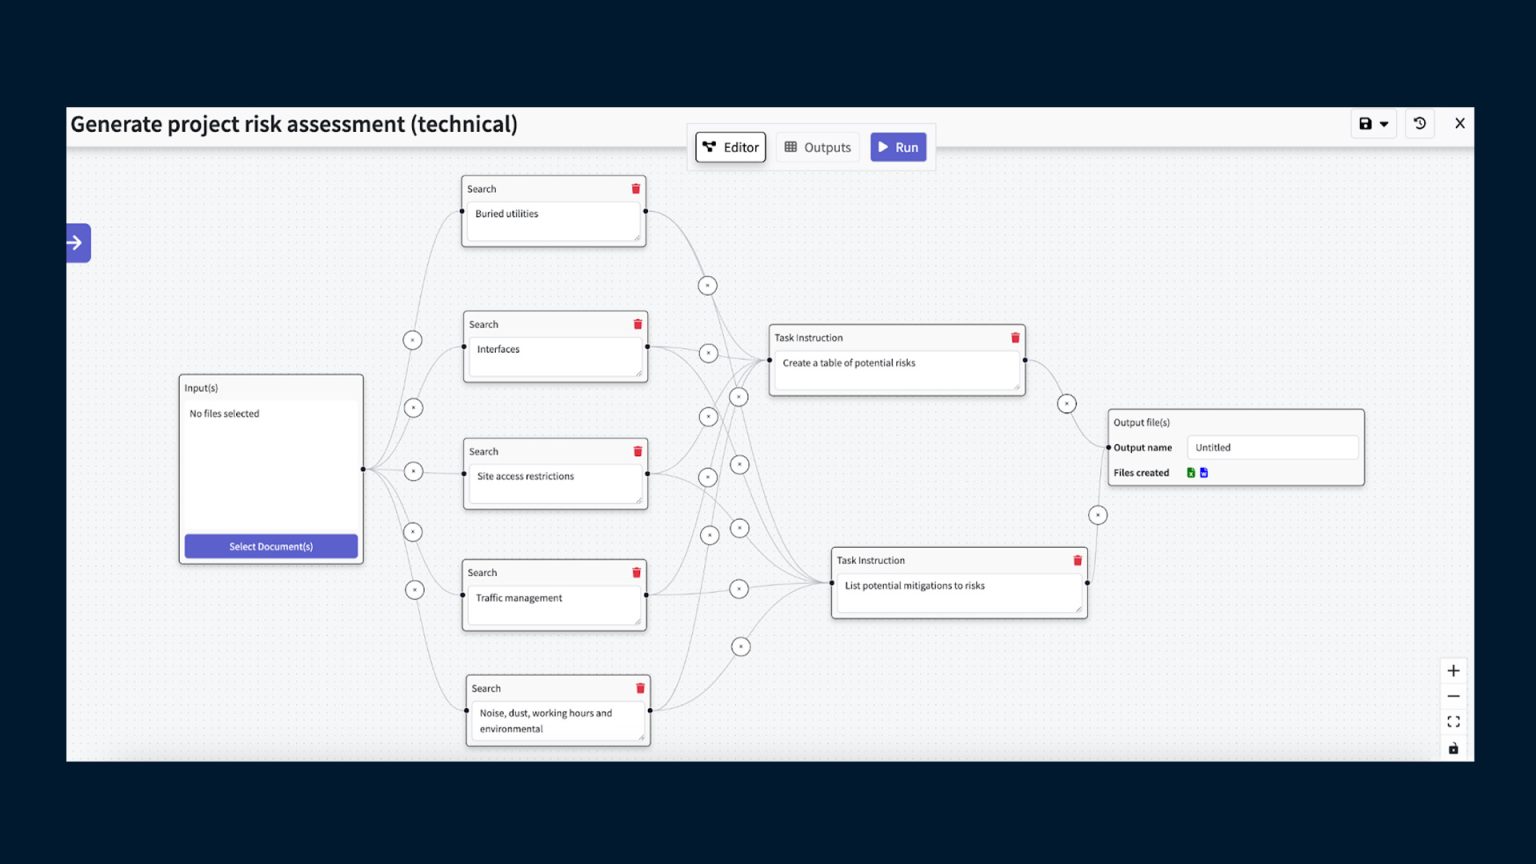Switch to the Editor tab
The image size is (1536, 864).
click(x=730, y=147)
